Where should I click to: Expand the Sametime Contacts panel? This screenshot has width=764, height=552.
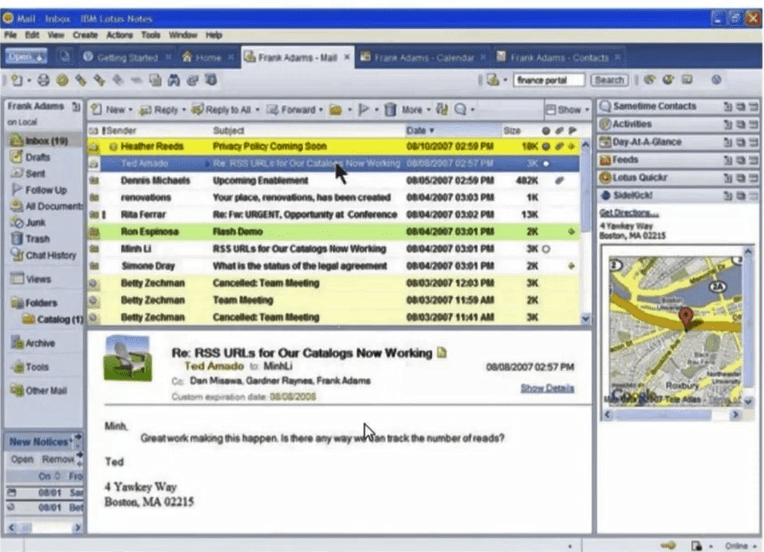click(653, 106)
